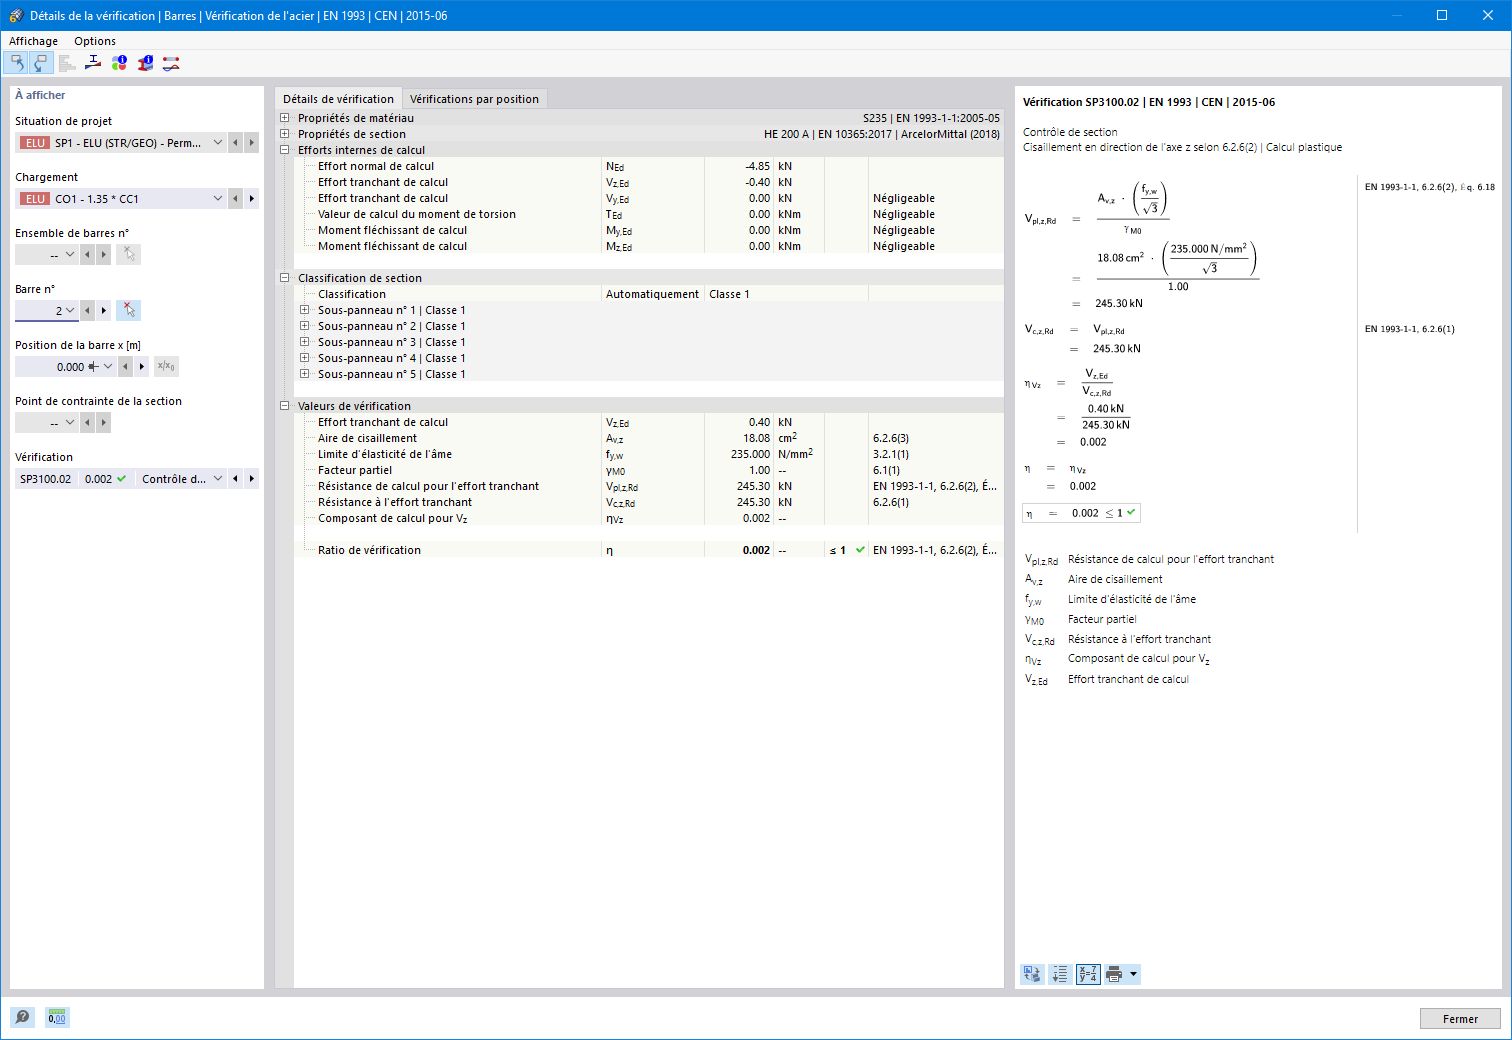This screenshot has width=1512, height=1040.
Task: Open the Affichage menu
Action: pos(33,41)
